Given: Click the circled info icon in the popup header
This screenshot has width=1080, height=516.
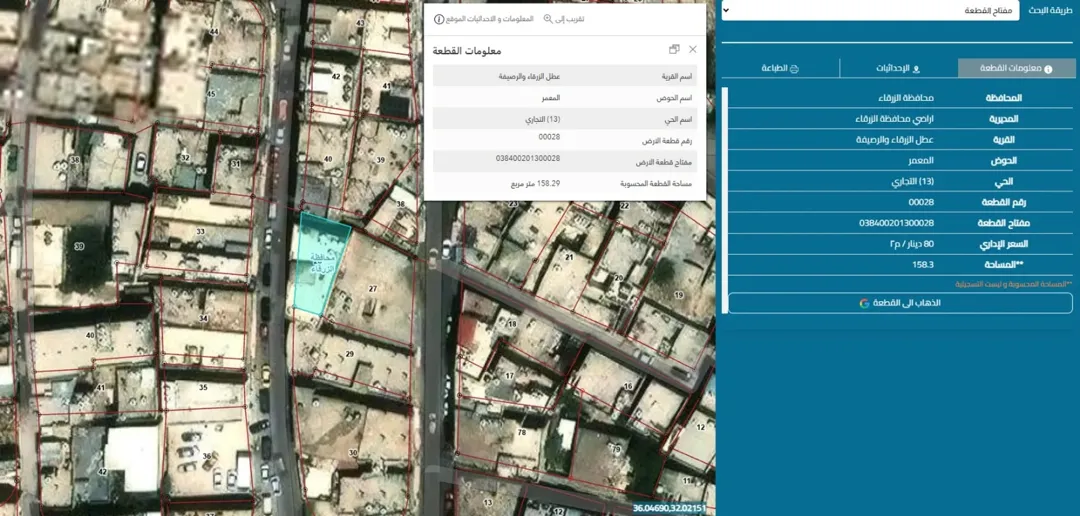Looking at the screenshot, I should click(439, 19).
